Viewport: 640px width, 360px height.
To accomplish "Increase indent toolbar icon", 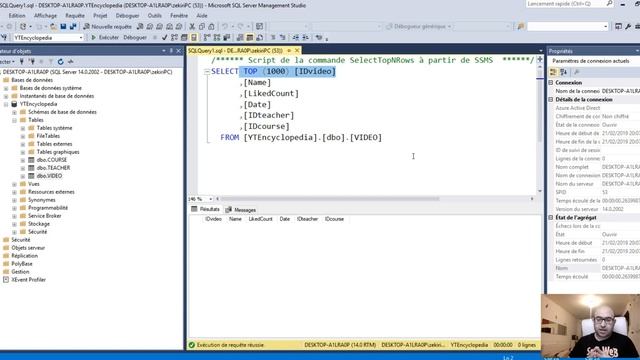I will pyautogui.click(x=305, y=38).
